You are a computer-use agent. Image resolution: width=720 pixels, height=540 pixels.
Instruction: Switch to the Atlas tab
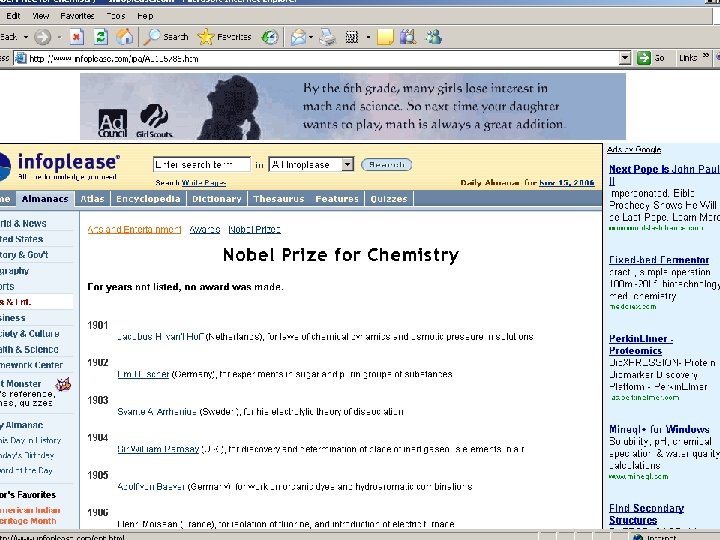tap(92, 199)
